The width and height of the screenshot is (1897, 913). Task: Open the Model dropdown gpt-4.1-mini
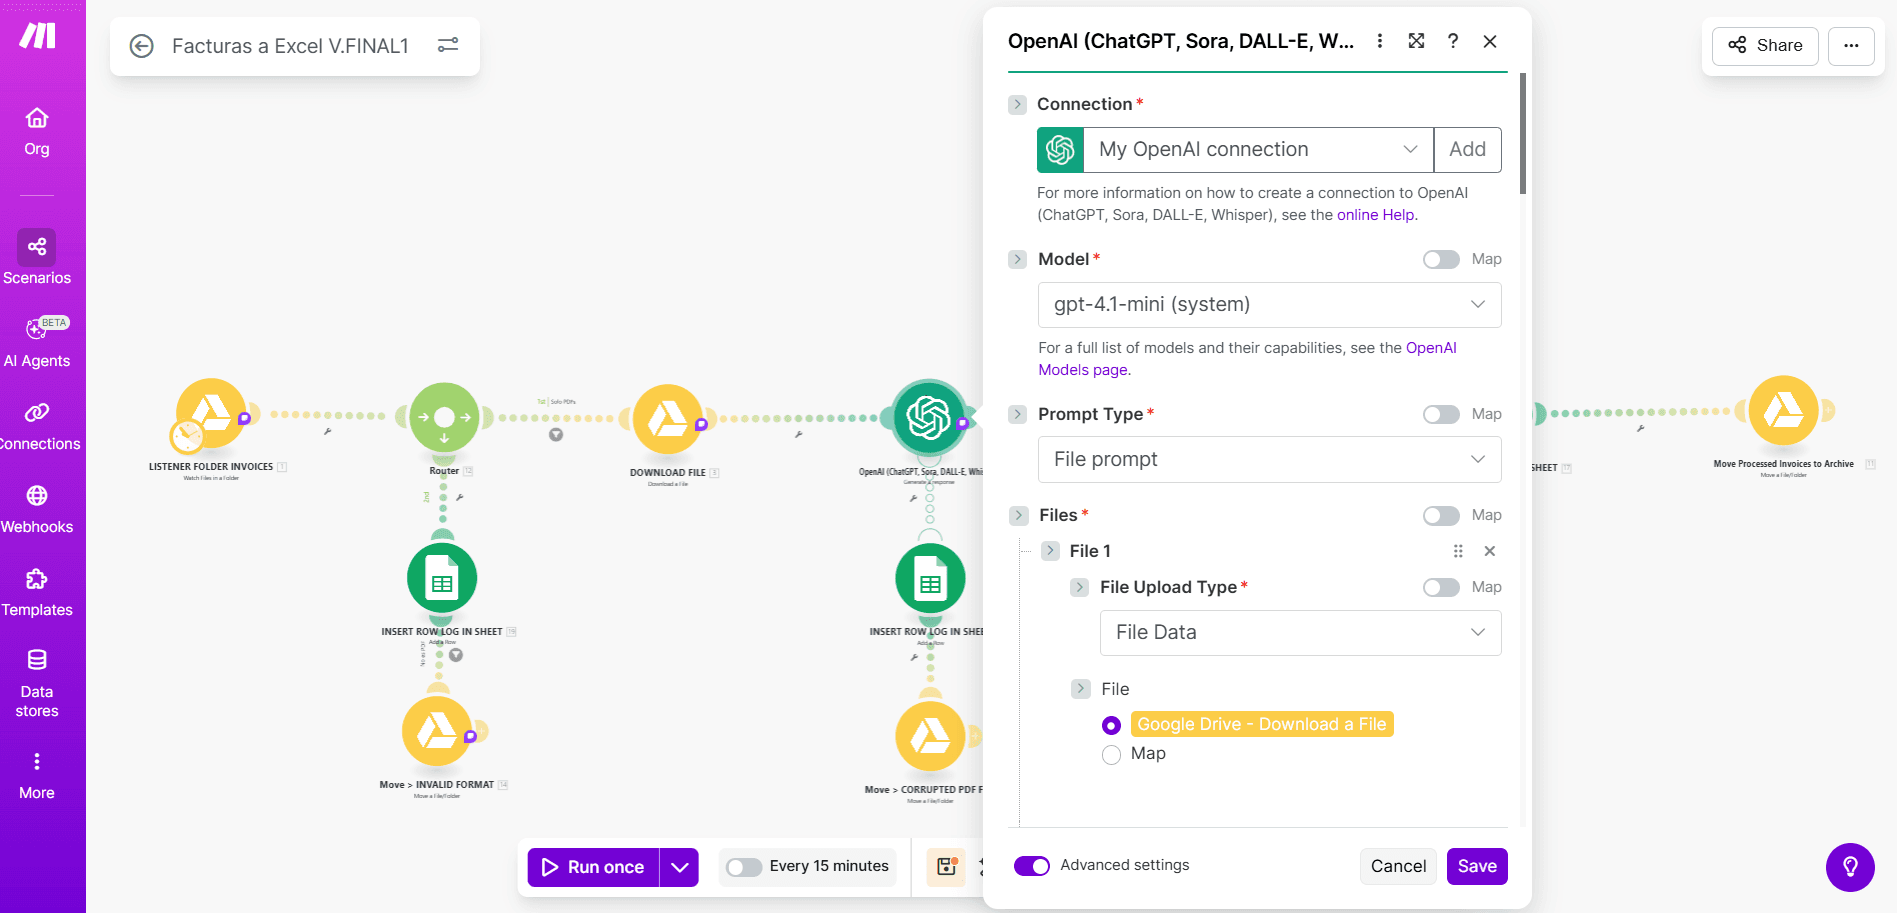(x=1268, y=305)
